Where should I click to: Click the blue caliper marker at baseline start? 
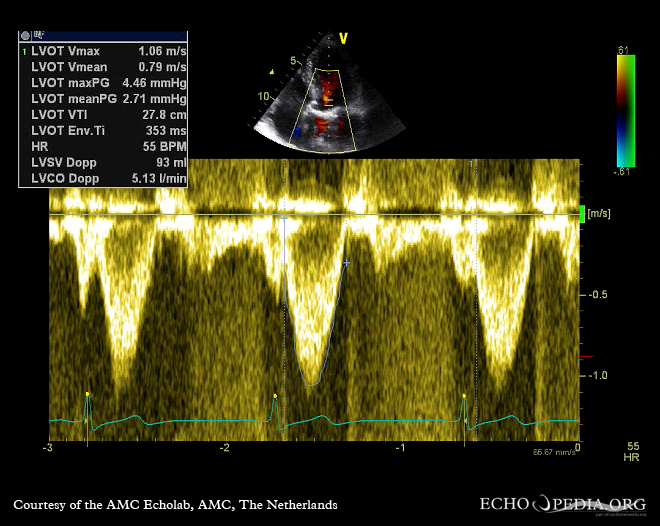coord(284,216)
